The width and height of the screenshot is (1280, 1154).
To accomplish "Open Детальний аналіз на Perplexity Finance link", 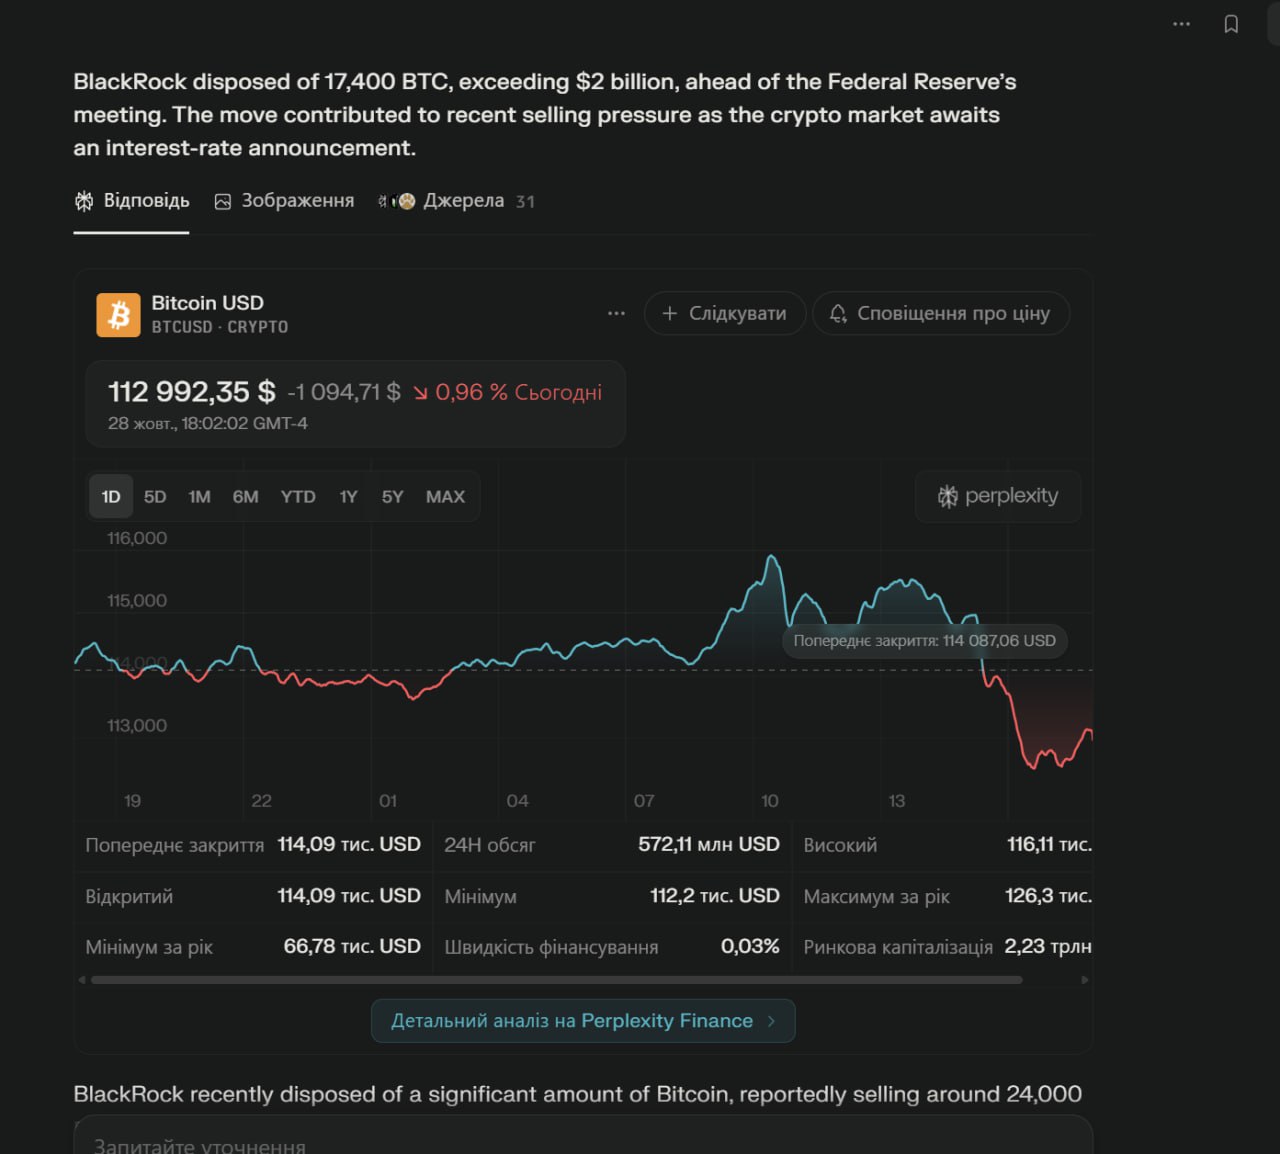I will (583, 1021).
